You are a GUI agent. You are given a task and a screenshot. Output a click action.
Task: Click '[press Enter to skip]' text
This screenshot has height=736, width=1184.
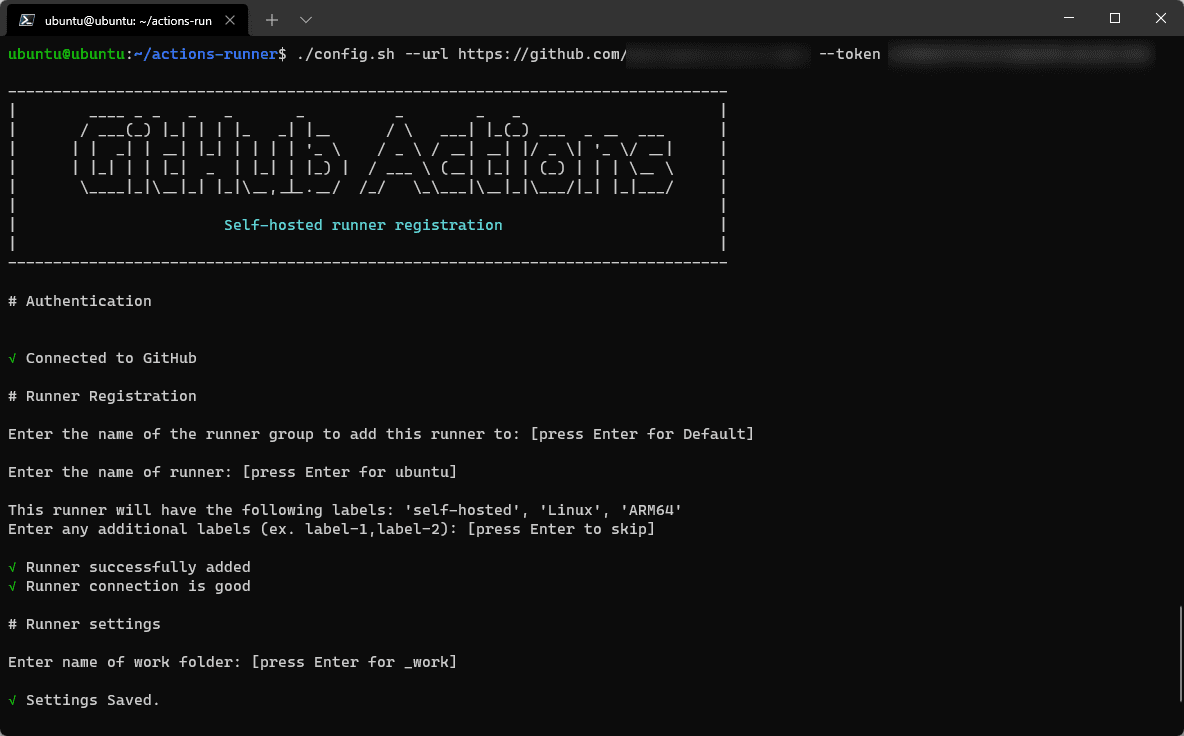[561, 529]
